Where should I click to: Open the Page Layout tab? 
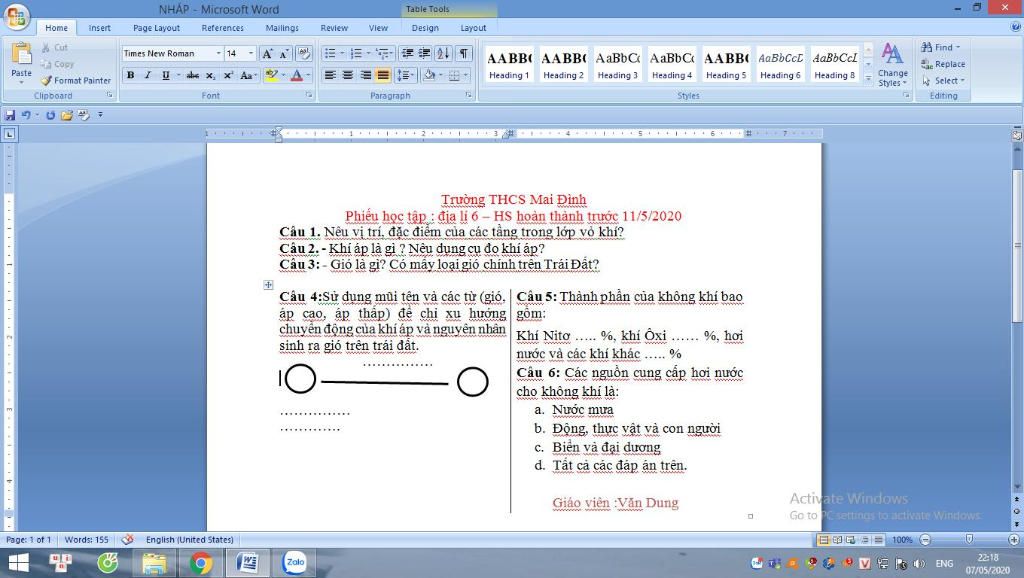156,28
